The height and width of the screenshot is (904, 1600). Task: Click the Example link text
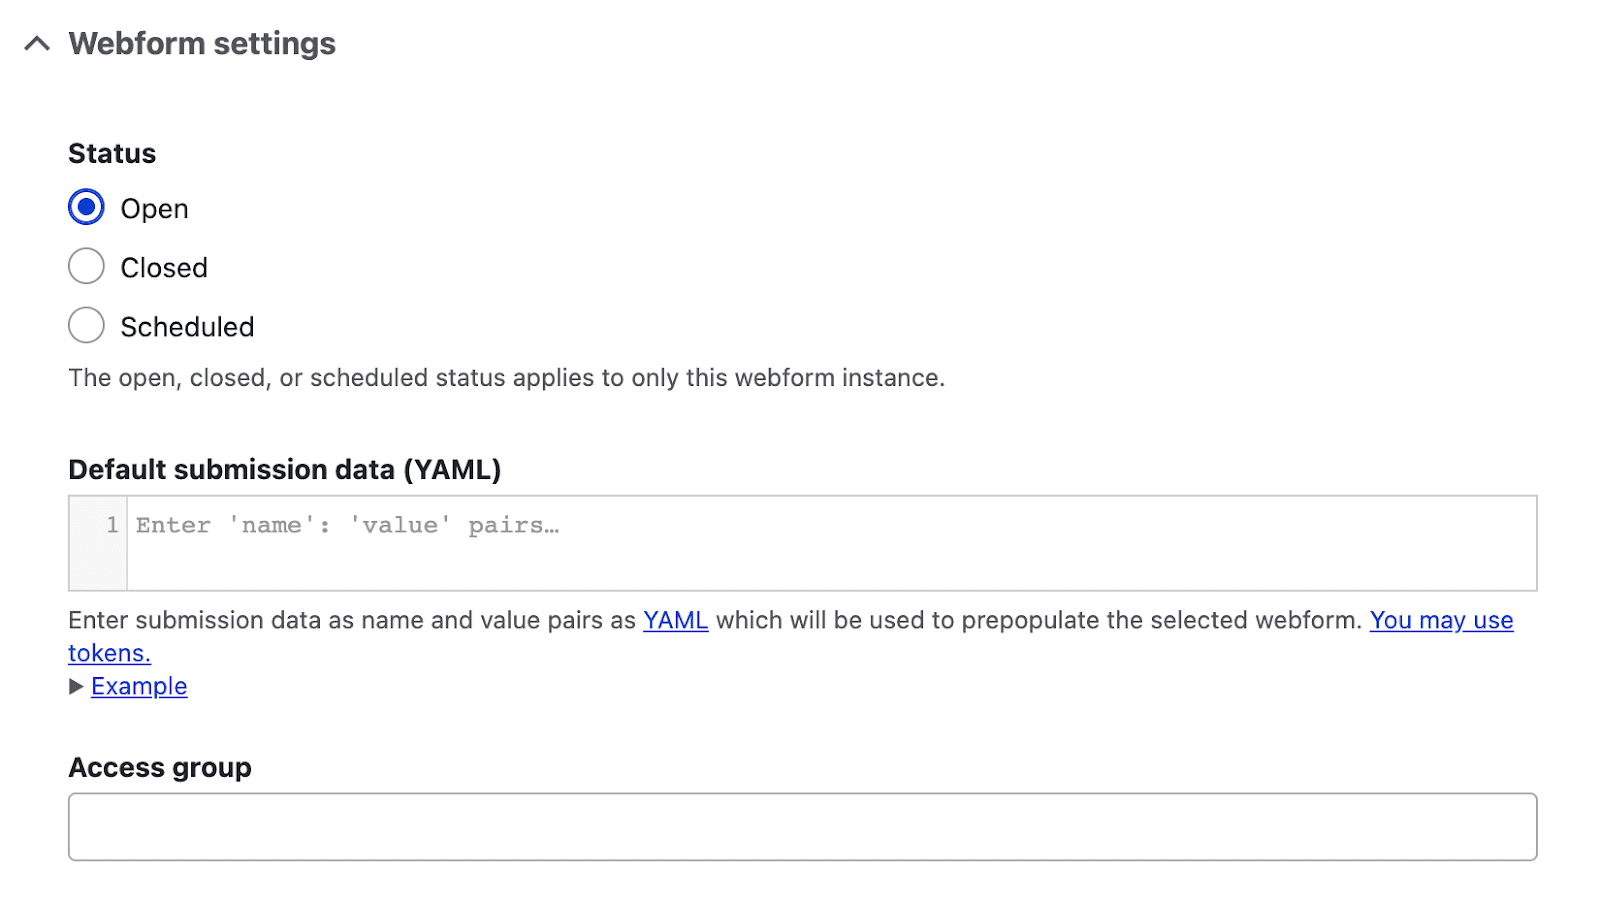click(x=138, y=686)
